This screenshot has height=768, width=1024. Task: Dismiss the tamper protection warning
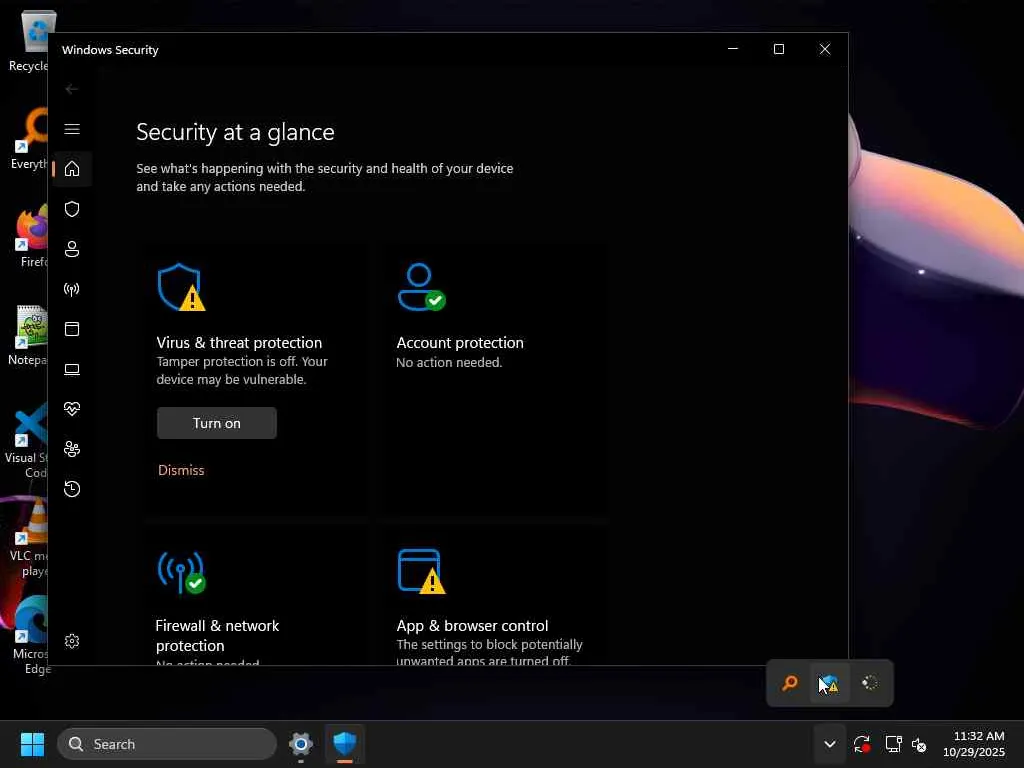coord(181,470)
